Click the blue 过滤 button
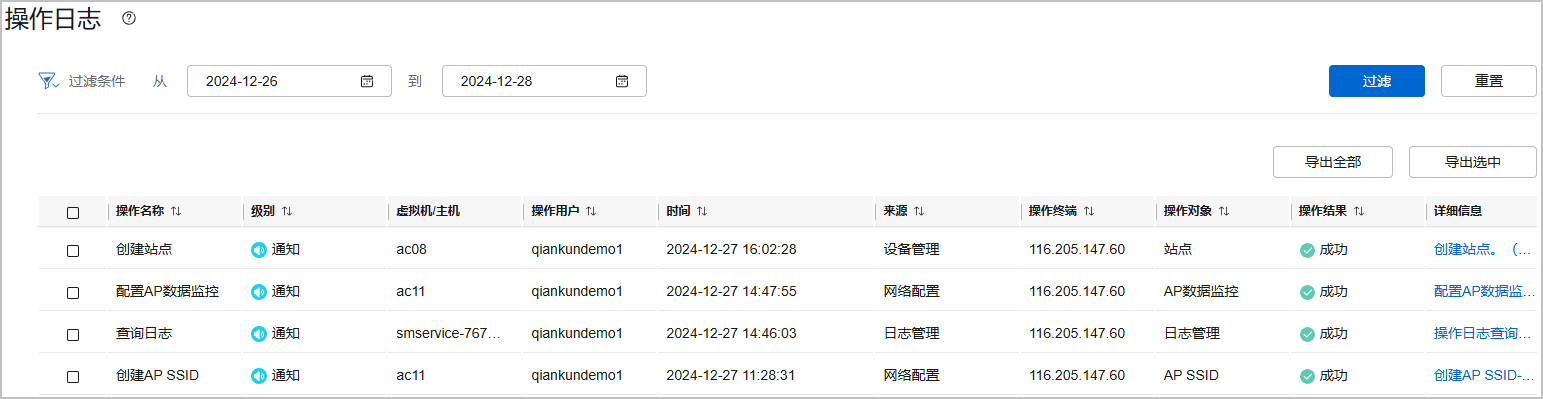 point(1377,81)
